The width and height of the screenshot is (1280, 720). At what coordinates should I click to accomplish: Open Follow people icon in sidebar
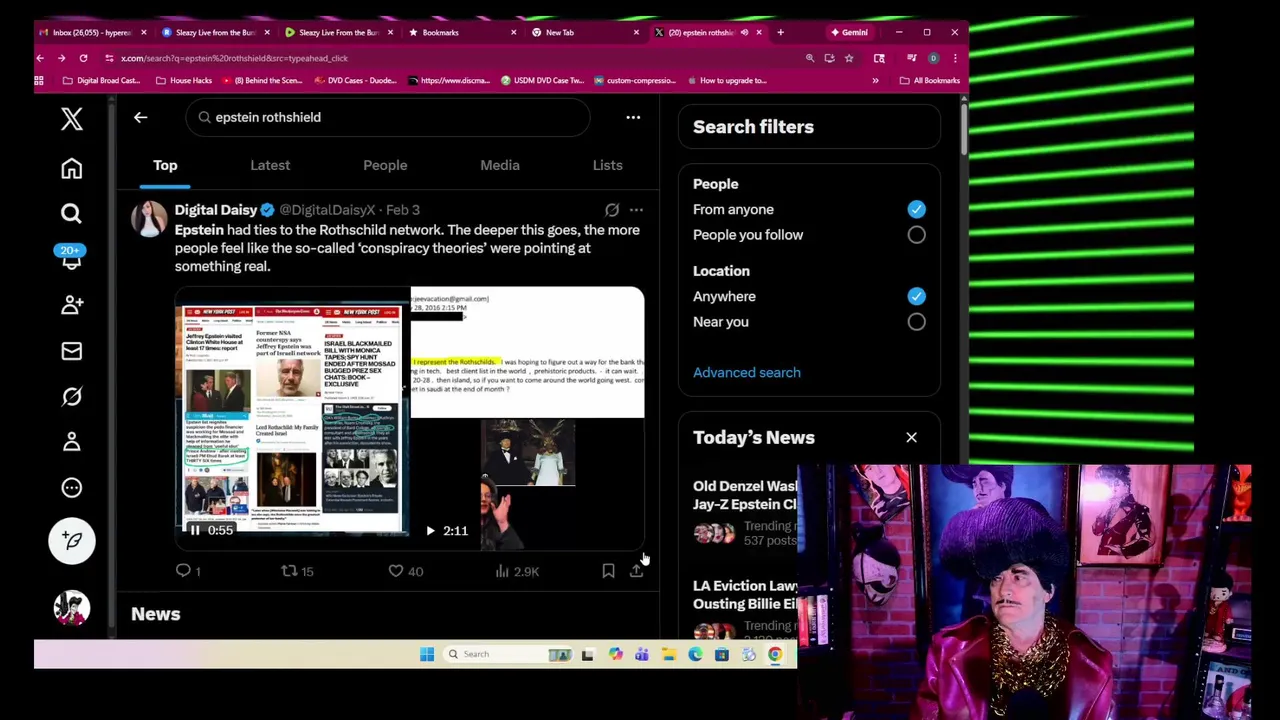71,304
